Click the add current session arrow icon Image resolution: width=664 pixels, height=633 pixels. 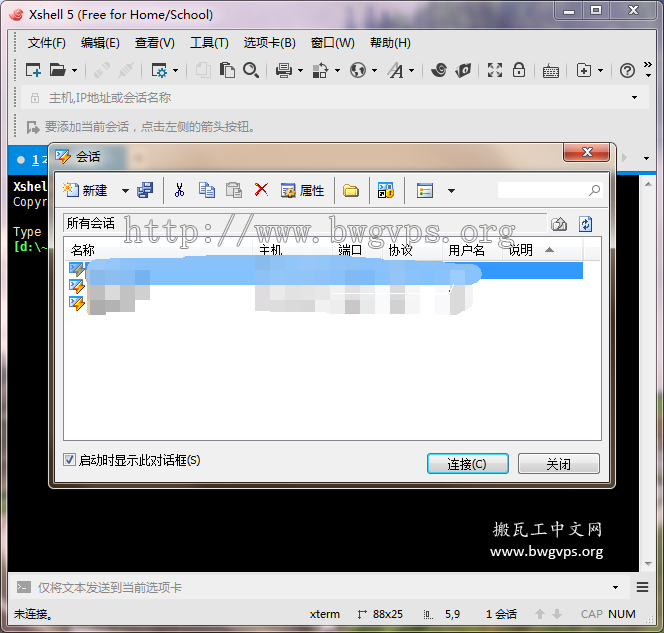[x=33, y=127]
